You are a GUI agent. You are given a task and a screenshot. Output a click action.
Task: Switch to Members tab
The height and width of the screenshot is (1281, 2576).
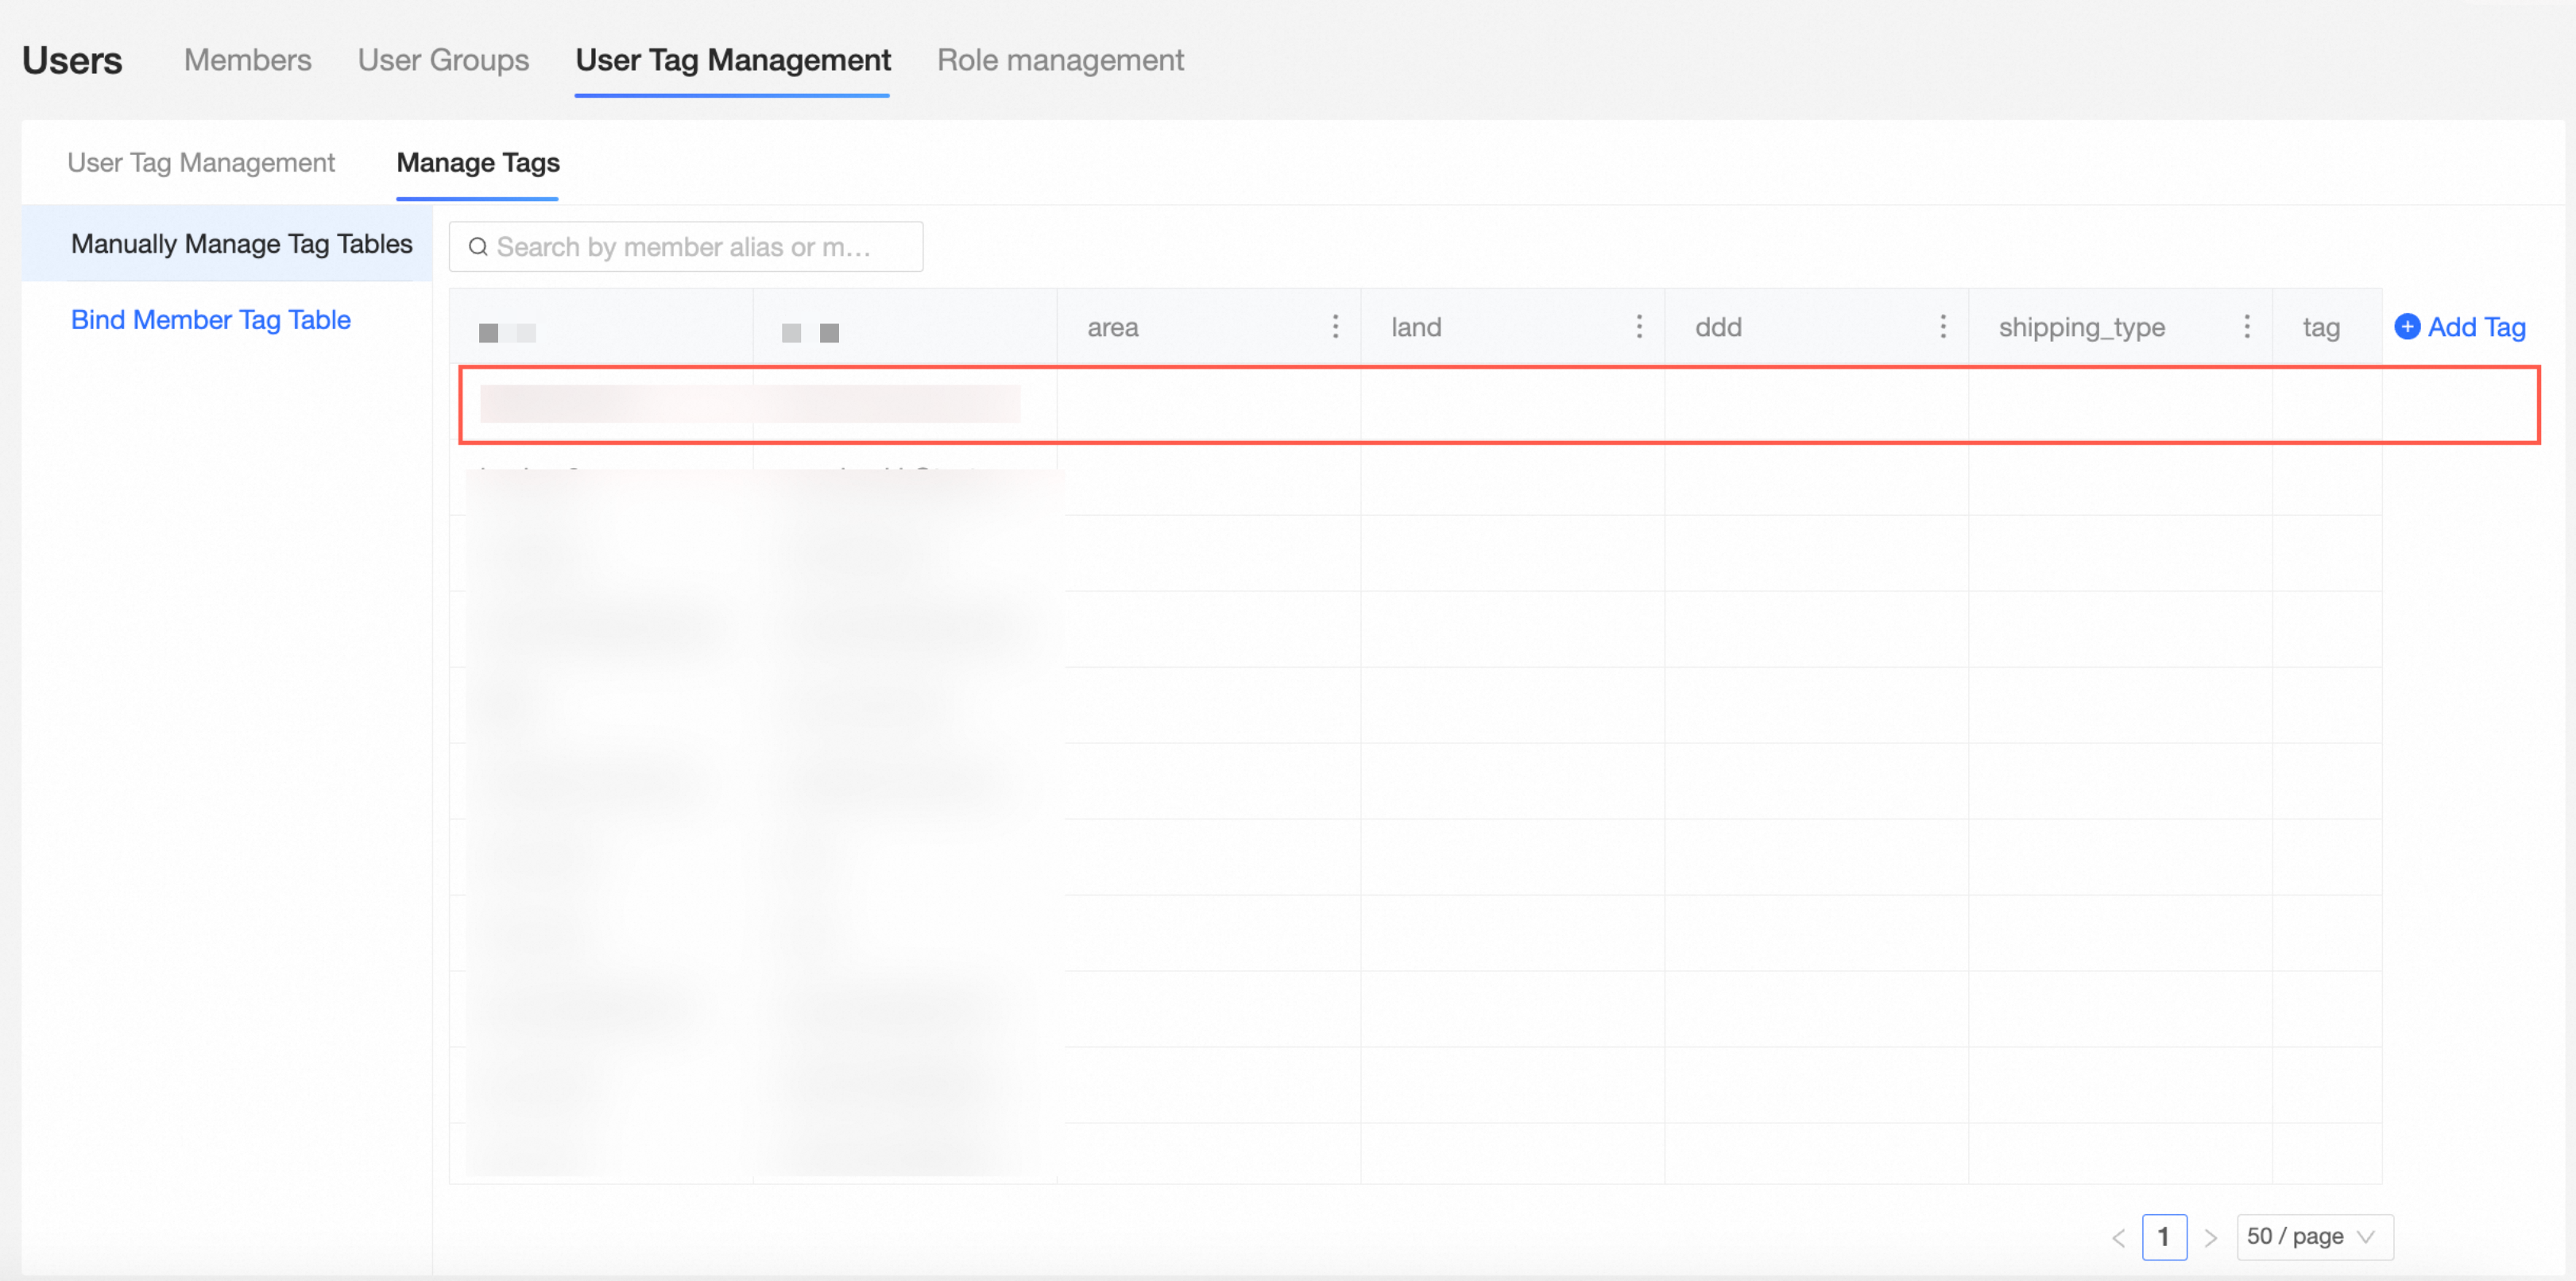[247, 60]
